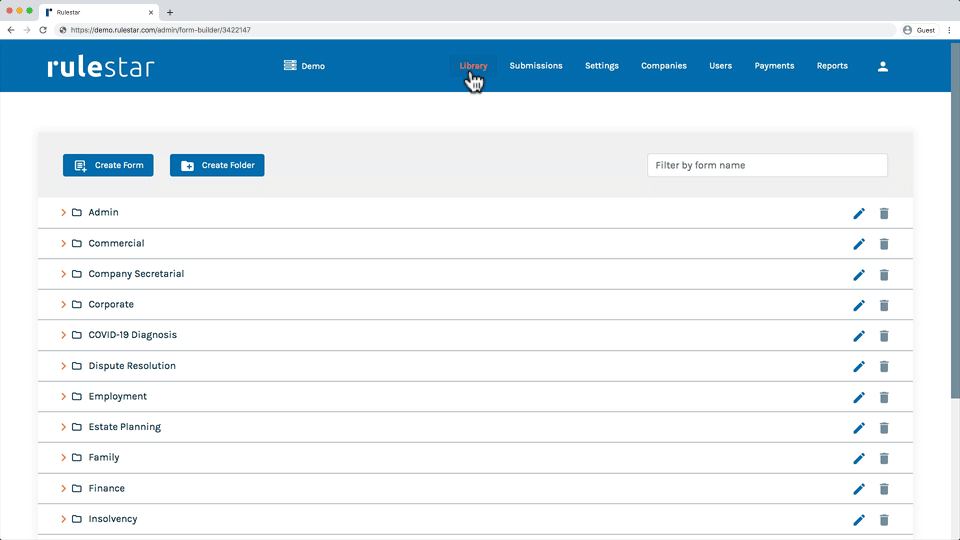This screenshot has width=960, height=540.
Task: Edit the Finance folder
Action: coord(859,489)
